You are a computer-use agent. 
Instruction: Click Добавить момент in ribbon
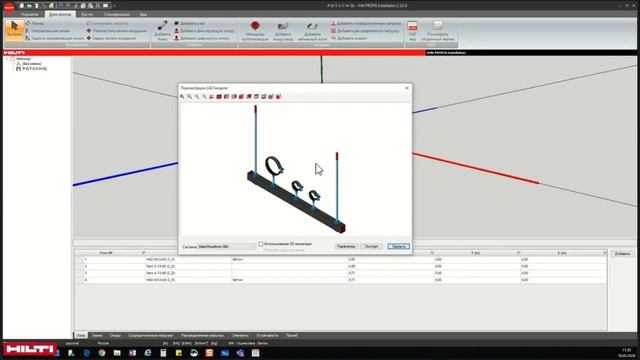coord(349,38)
